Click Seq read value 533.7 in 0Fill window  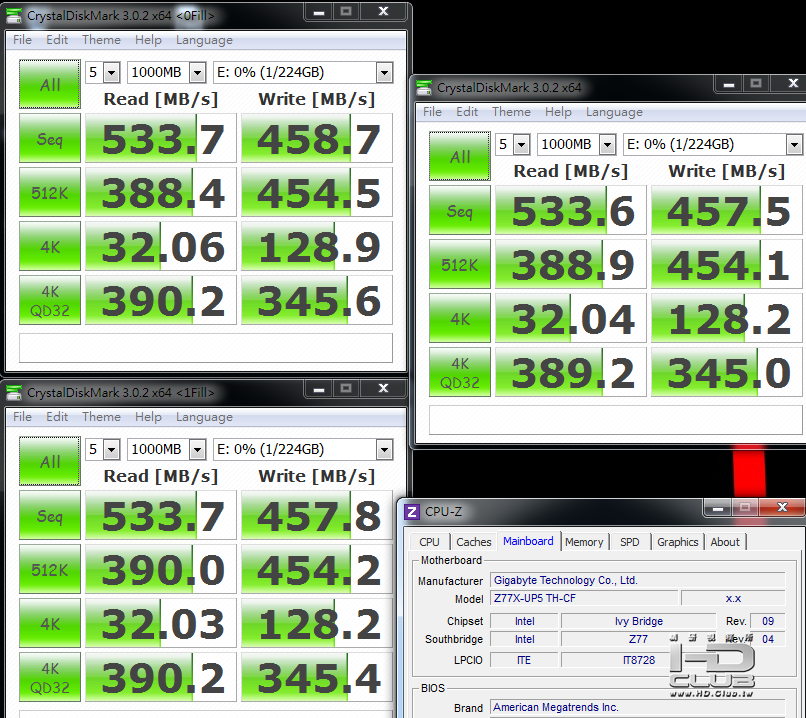pyautogui.click(x=161, y=138)
